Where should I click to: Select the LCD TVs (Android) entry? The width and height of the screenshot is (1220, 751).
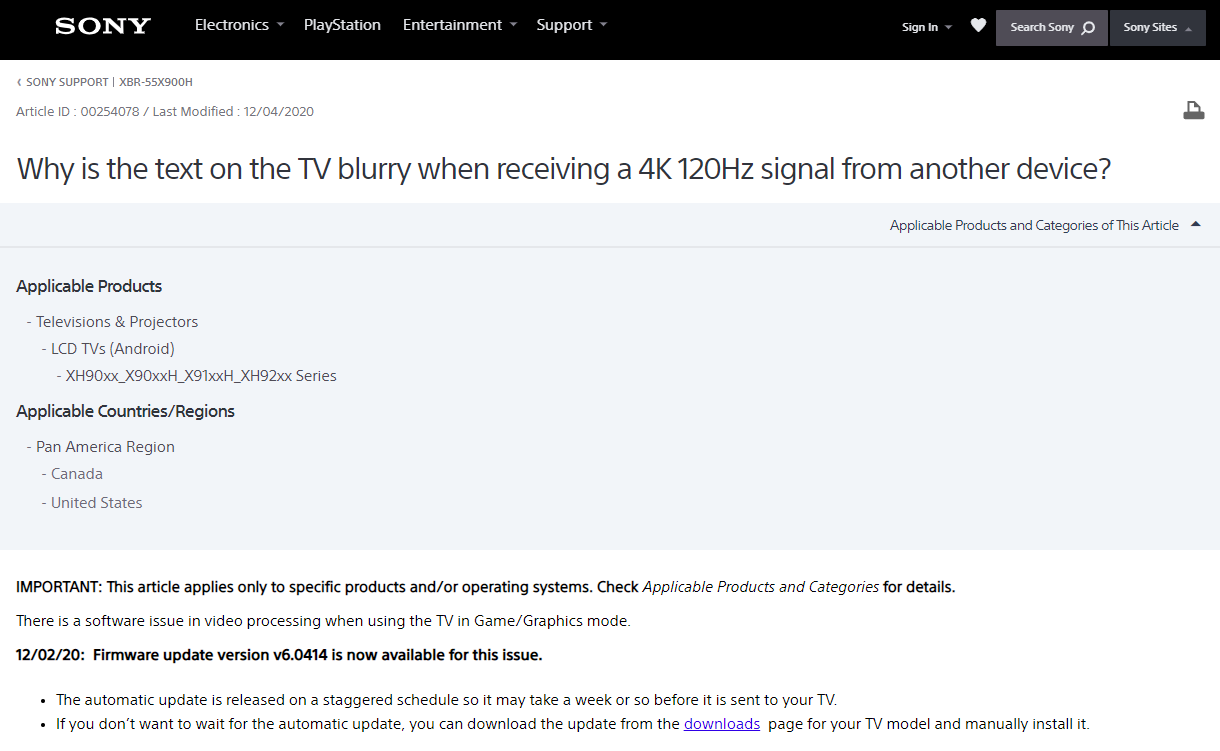(x=113, y=349)
